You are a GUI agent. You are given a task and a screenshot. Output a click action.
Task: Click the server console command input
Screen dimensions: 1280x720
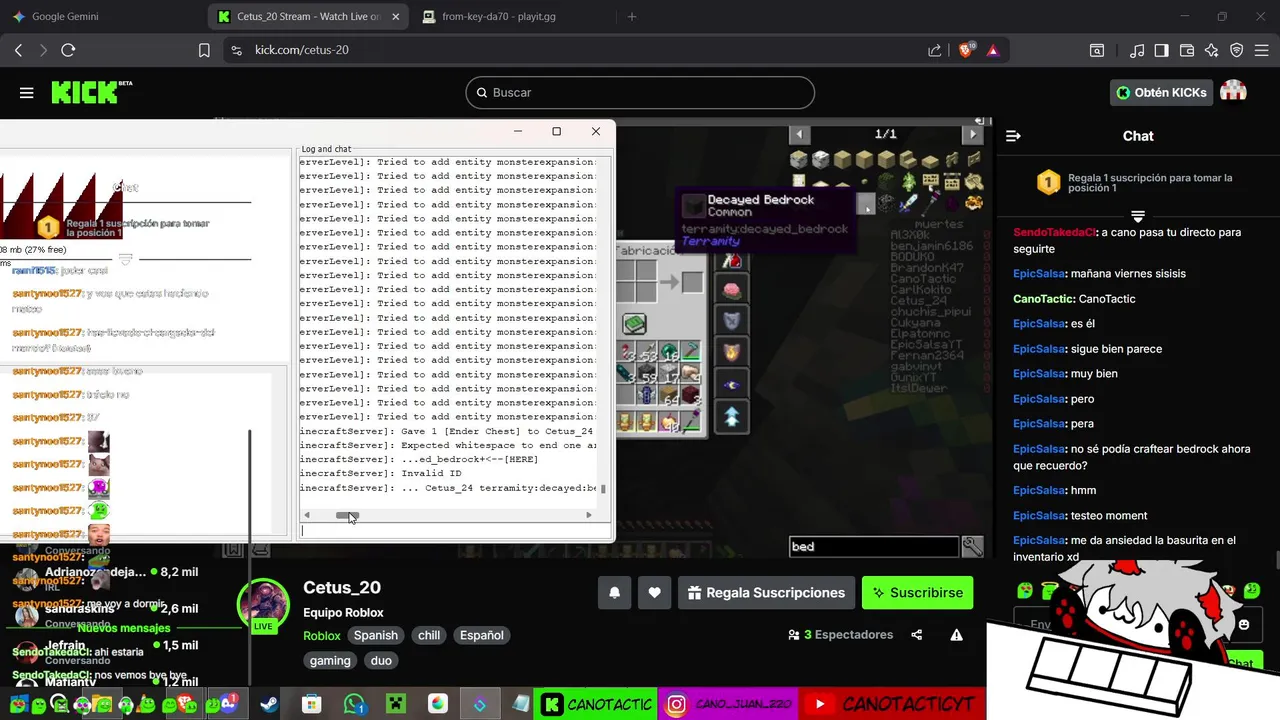click(457, 531)
